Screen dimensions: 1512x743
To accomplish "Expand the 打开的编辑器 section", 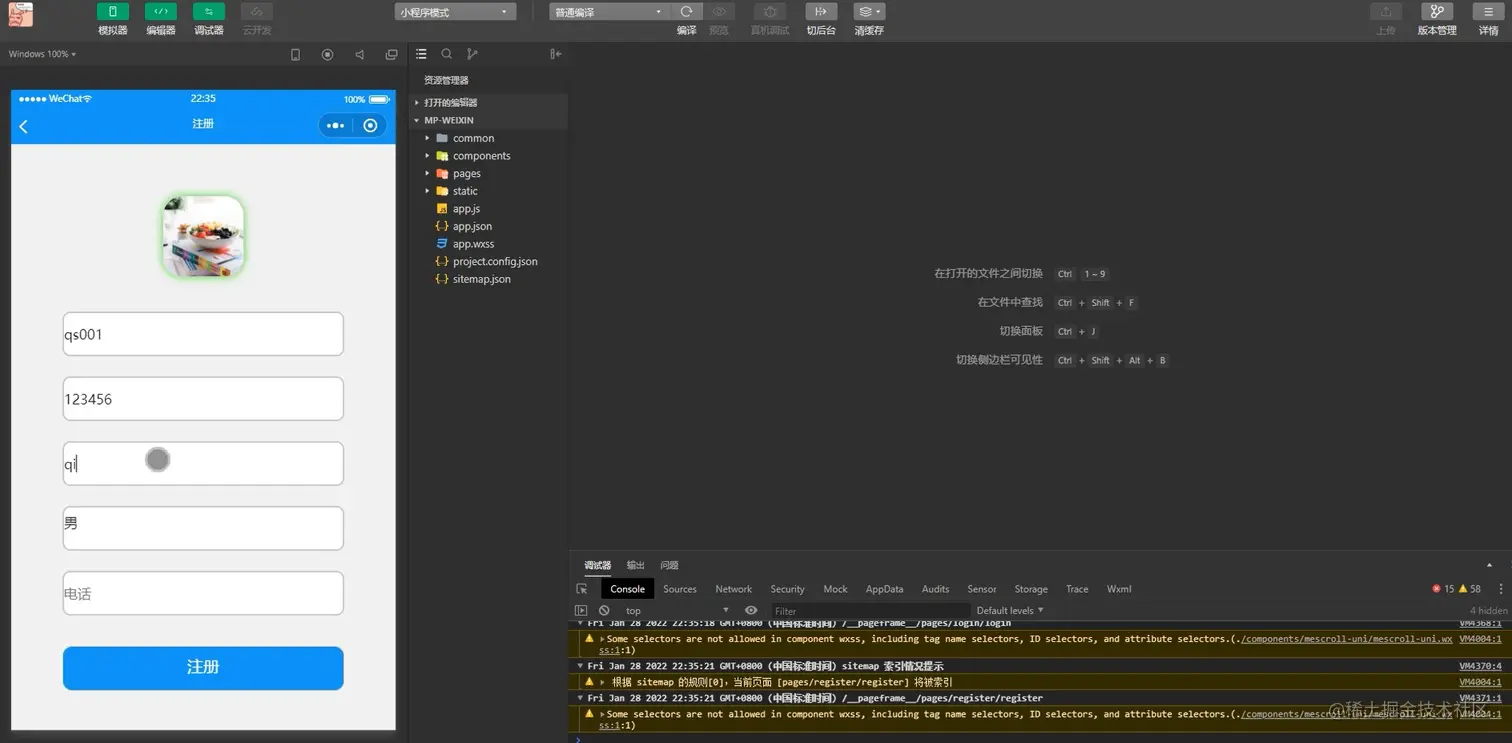I will tap(488, 102).
